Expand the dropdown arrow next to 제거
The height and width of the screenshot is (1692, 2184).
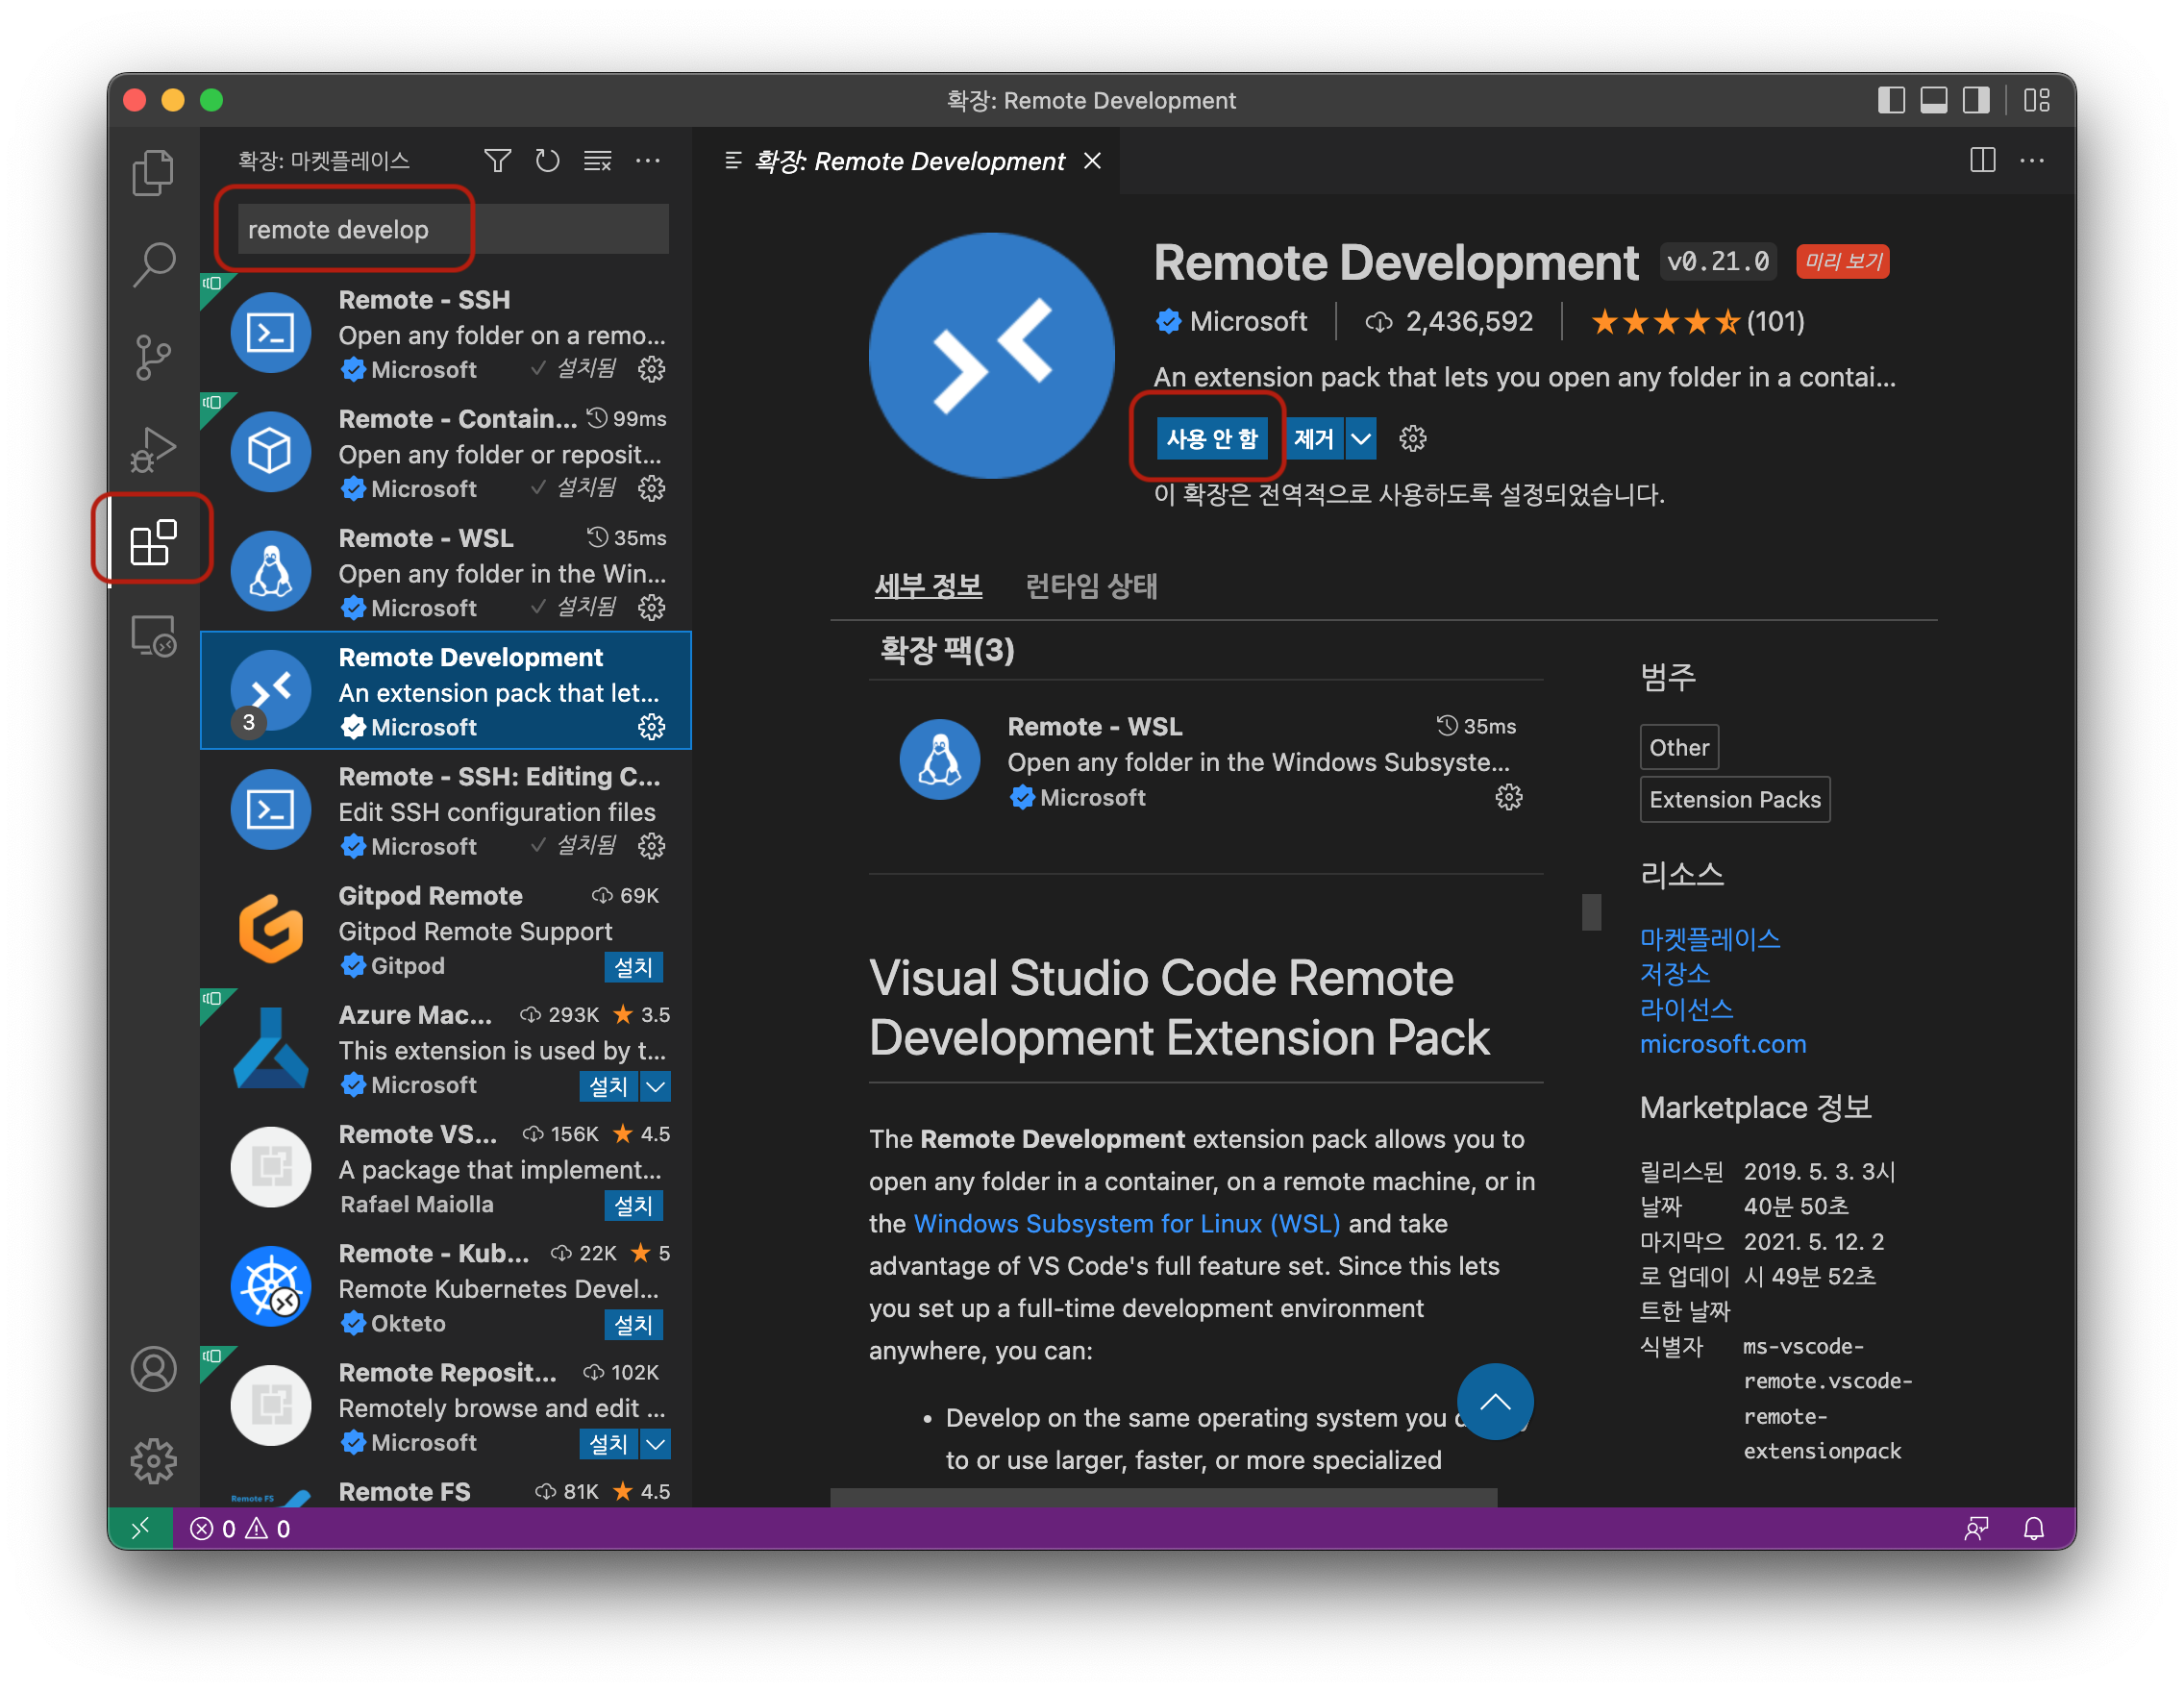[1361, 438]
